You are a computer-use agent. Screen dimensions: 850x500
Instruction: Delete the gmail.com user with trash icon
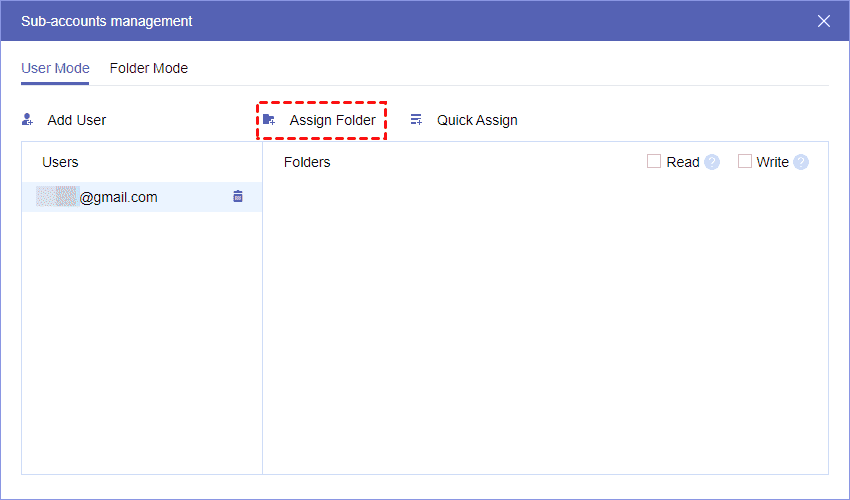tap(238, 197)
